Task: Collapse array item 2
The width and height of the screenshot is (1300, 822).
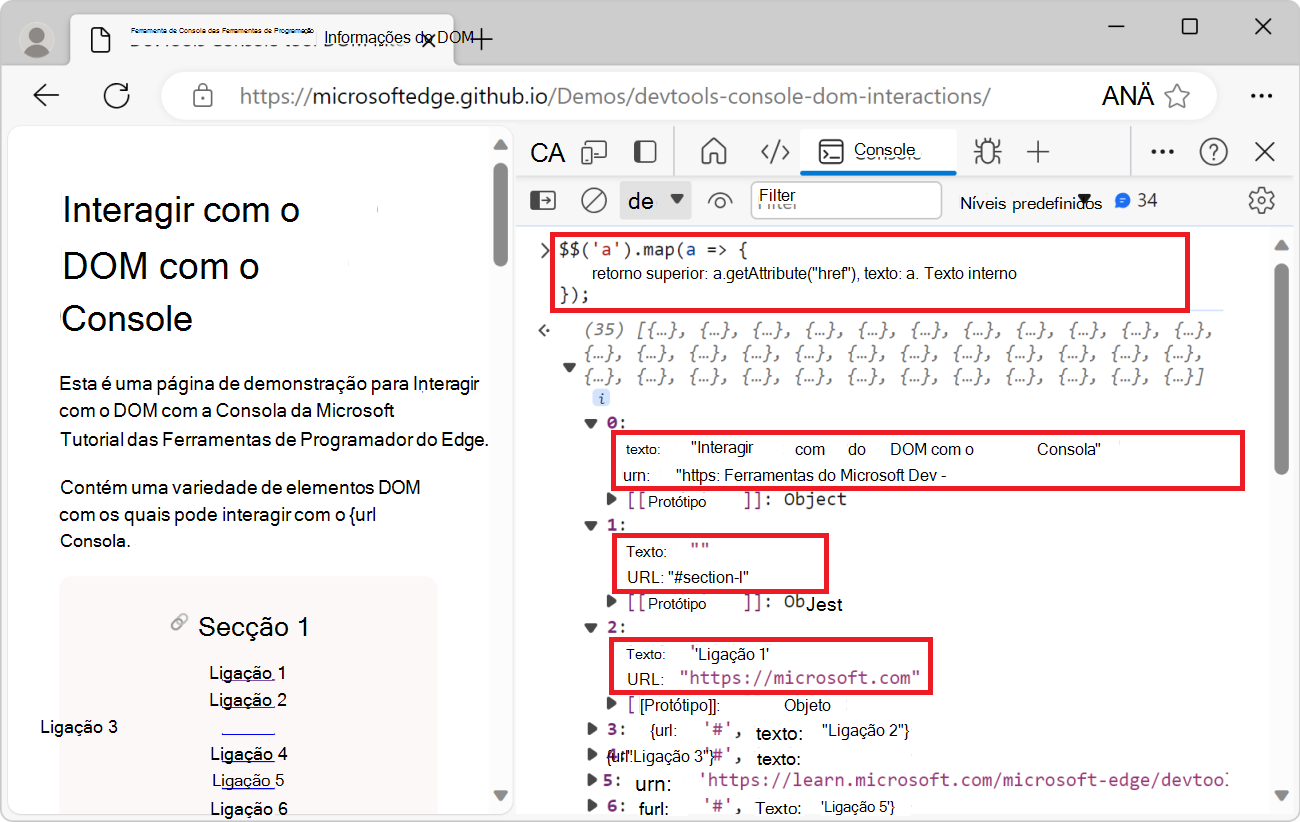Action: click(591, 627)
